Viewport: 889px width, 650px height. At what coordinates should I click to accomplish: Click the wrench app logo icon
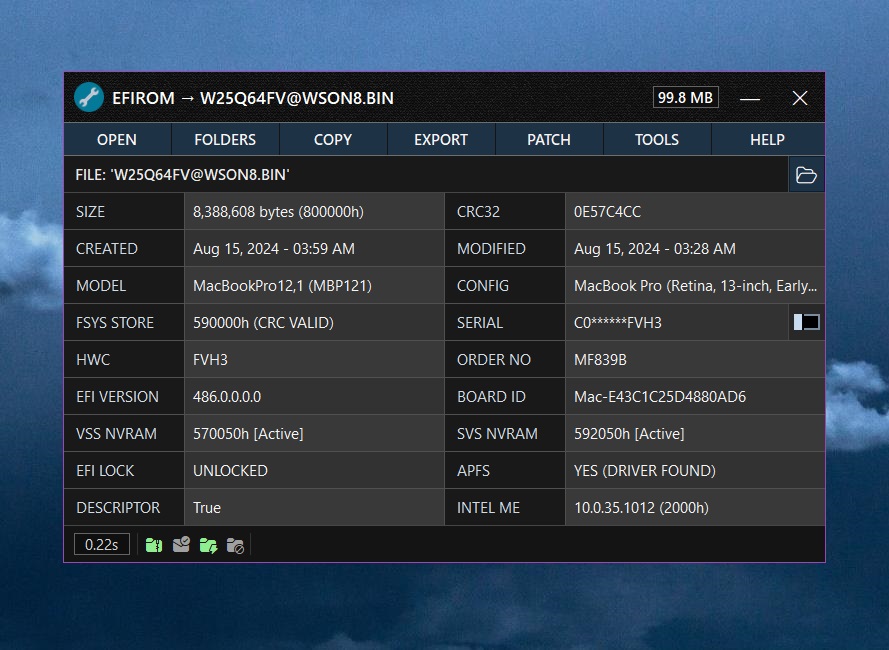click(x=89, y=98)
